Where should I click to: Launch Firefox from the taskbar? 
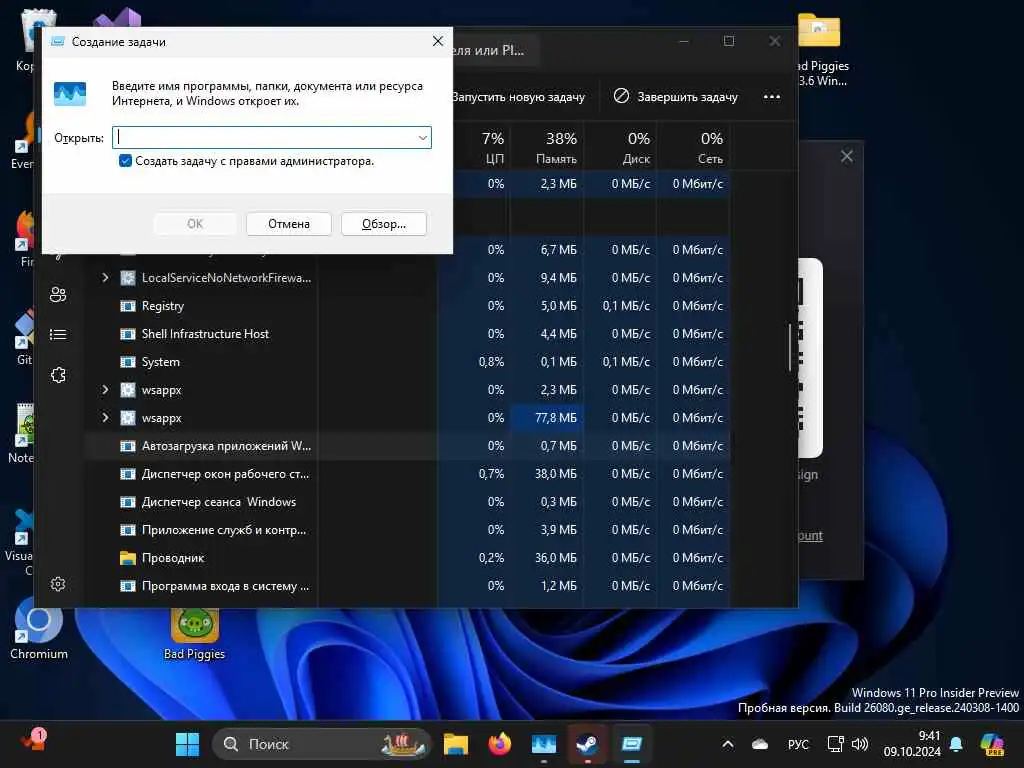click(500, 744)
